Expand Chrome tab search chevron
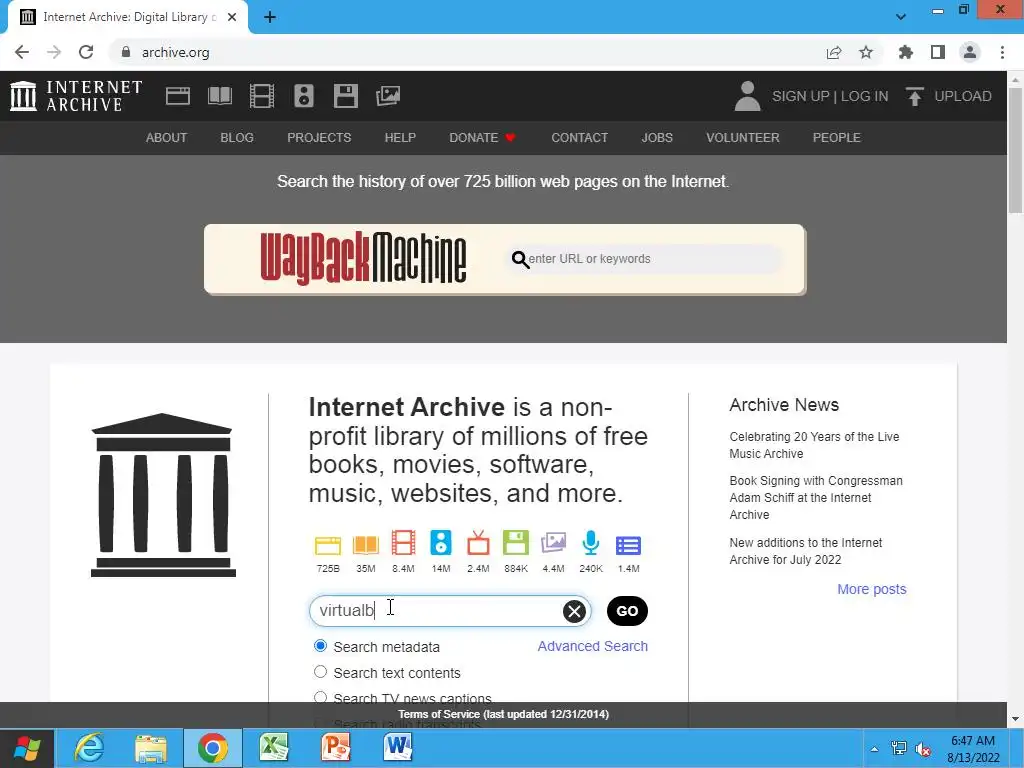 [901, 16]
